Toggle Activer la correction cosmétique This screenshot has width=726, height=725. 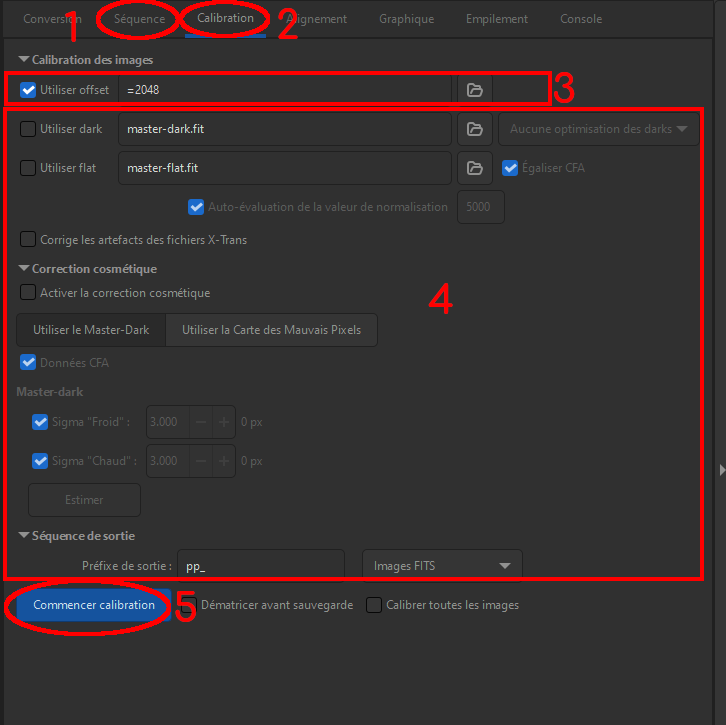coord(28,293)
